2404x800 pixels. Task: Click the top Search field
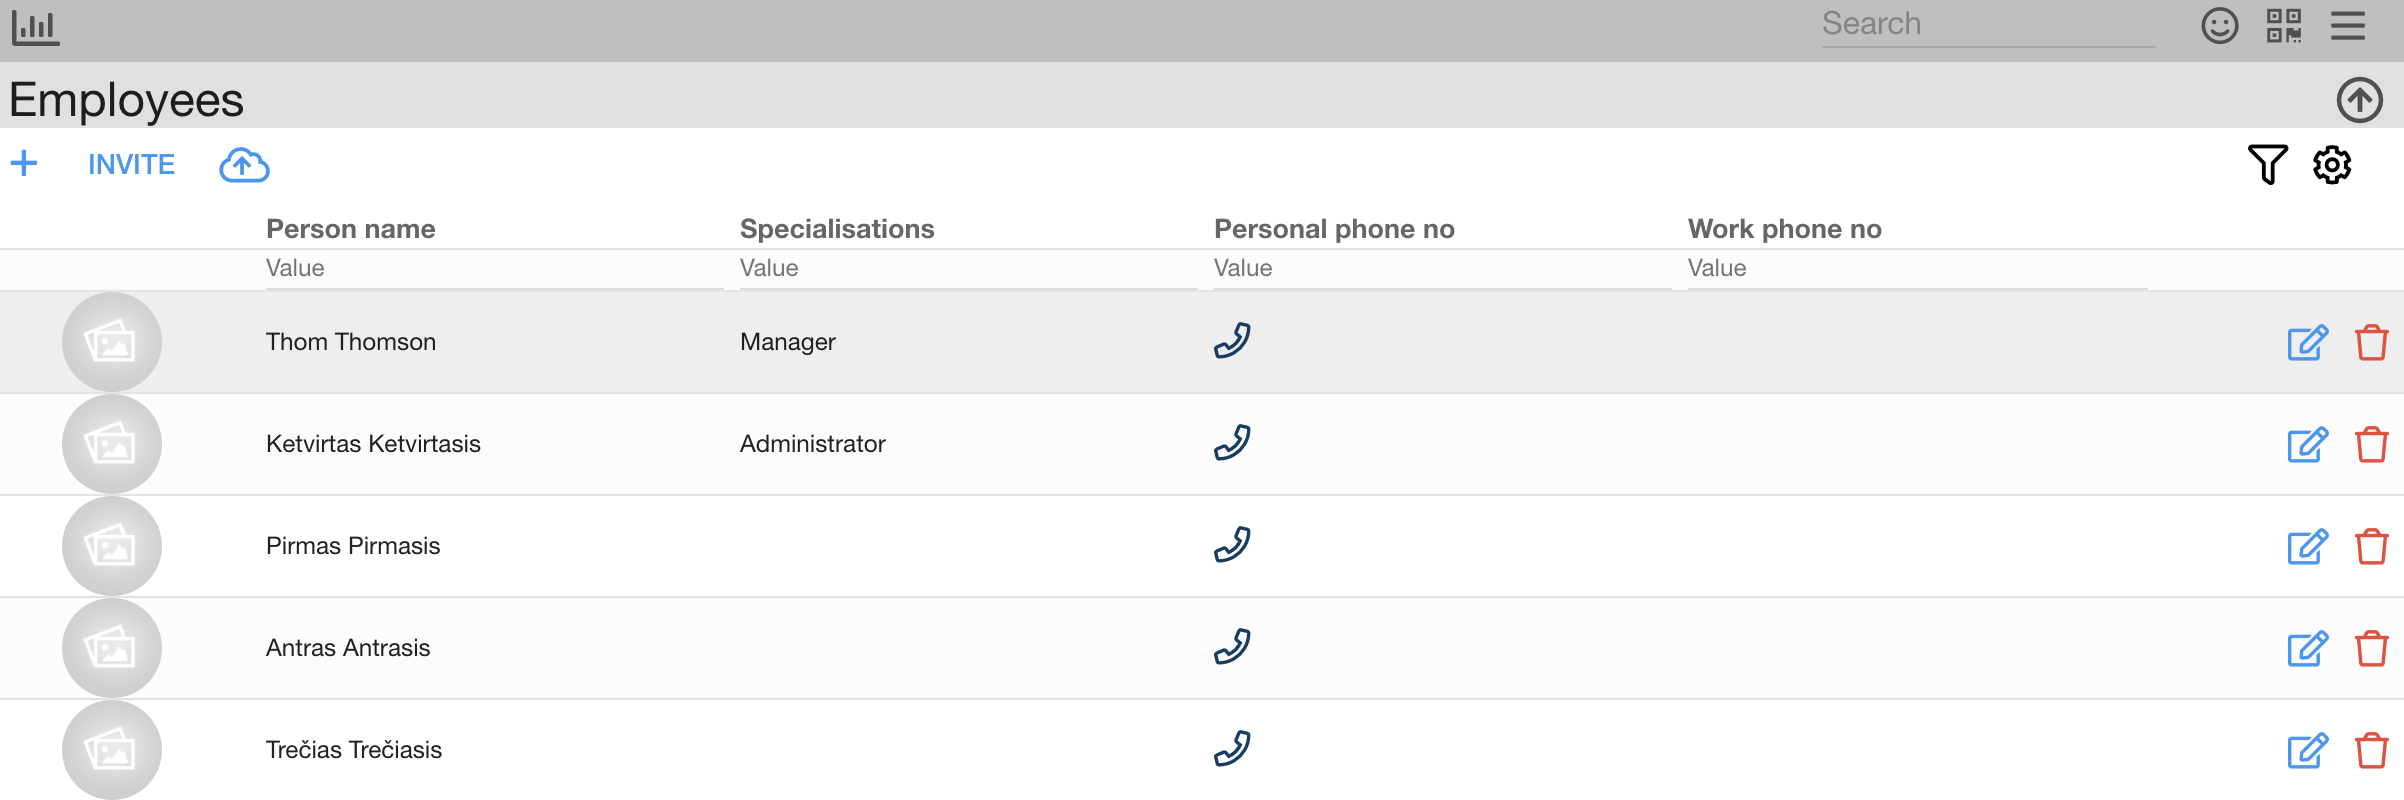[1987, 24]
